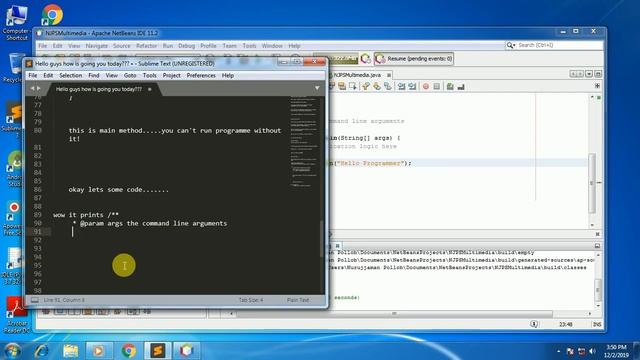
Task: Toggle highlight search icon in NetBeans editor toolbar
Action: click(x=342, y=86)
